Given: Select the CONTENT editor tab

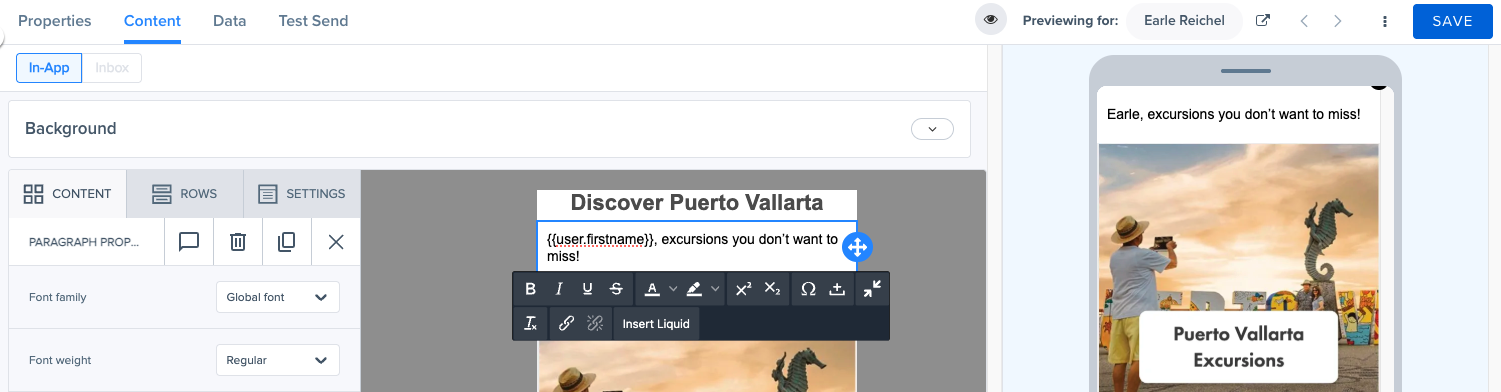Looking at the screenshot, I should [x=68, y=194].
